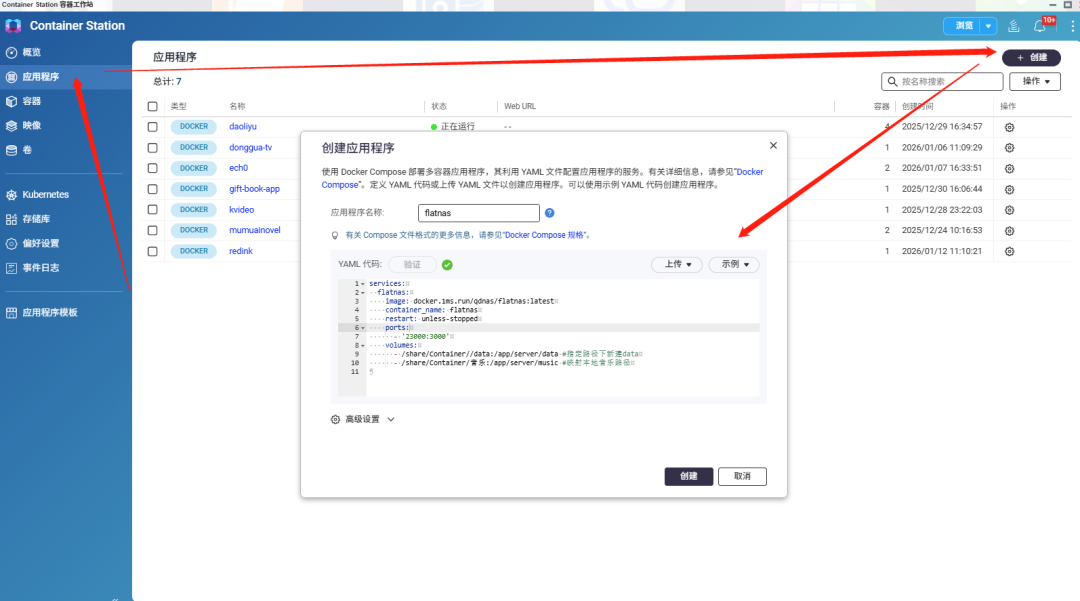This screenshot has height=601, width=1080.
Task: Open Kubernetes from the sidebar
Action: pos(45,194)
